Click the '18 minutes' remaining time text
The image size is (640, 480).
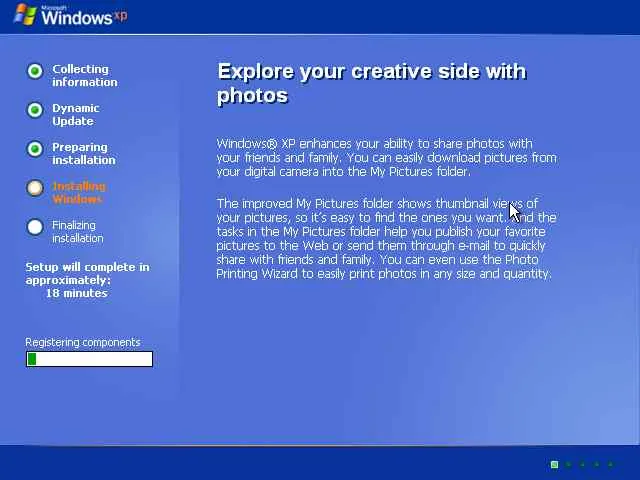pyautogui.click(x=76, y=293)
